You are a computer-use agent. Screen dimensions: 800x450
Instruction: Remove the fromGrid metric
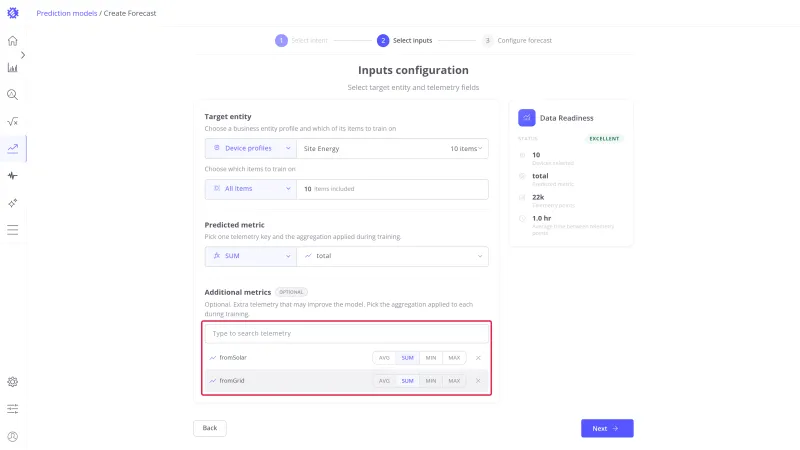(478, 381)
